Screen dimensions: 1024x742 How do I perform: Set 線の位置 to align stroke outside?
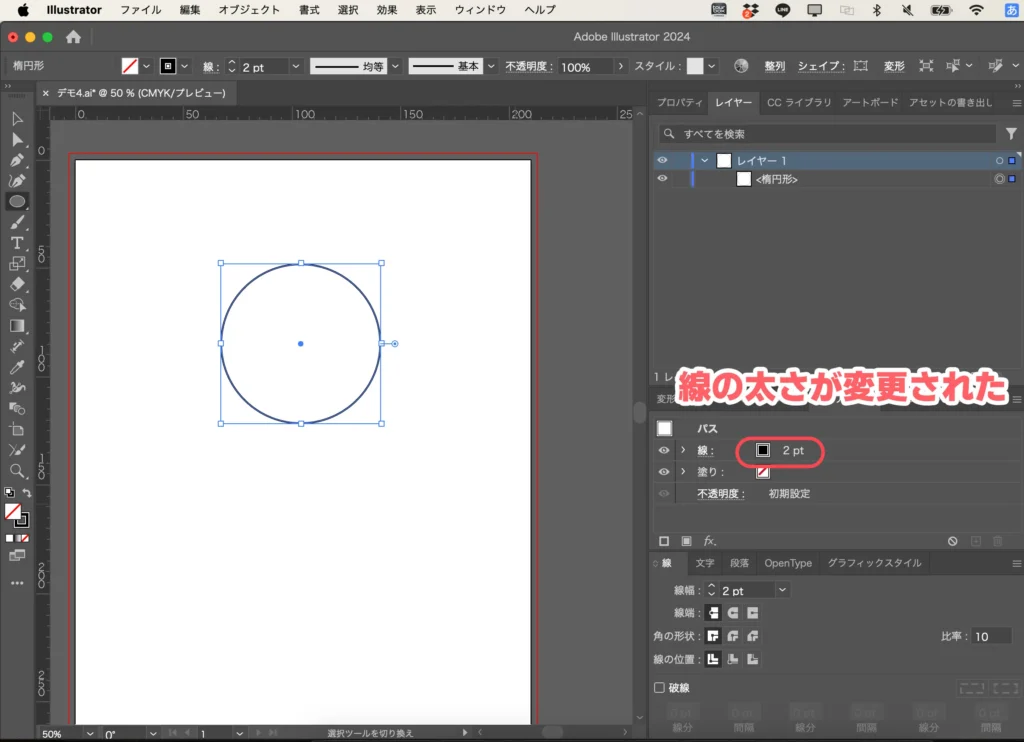(x=752, y=657)
